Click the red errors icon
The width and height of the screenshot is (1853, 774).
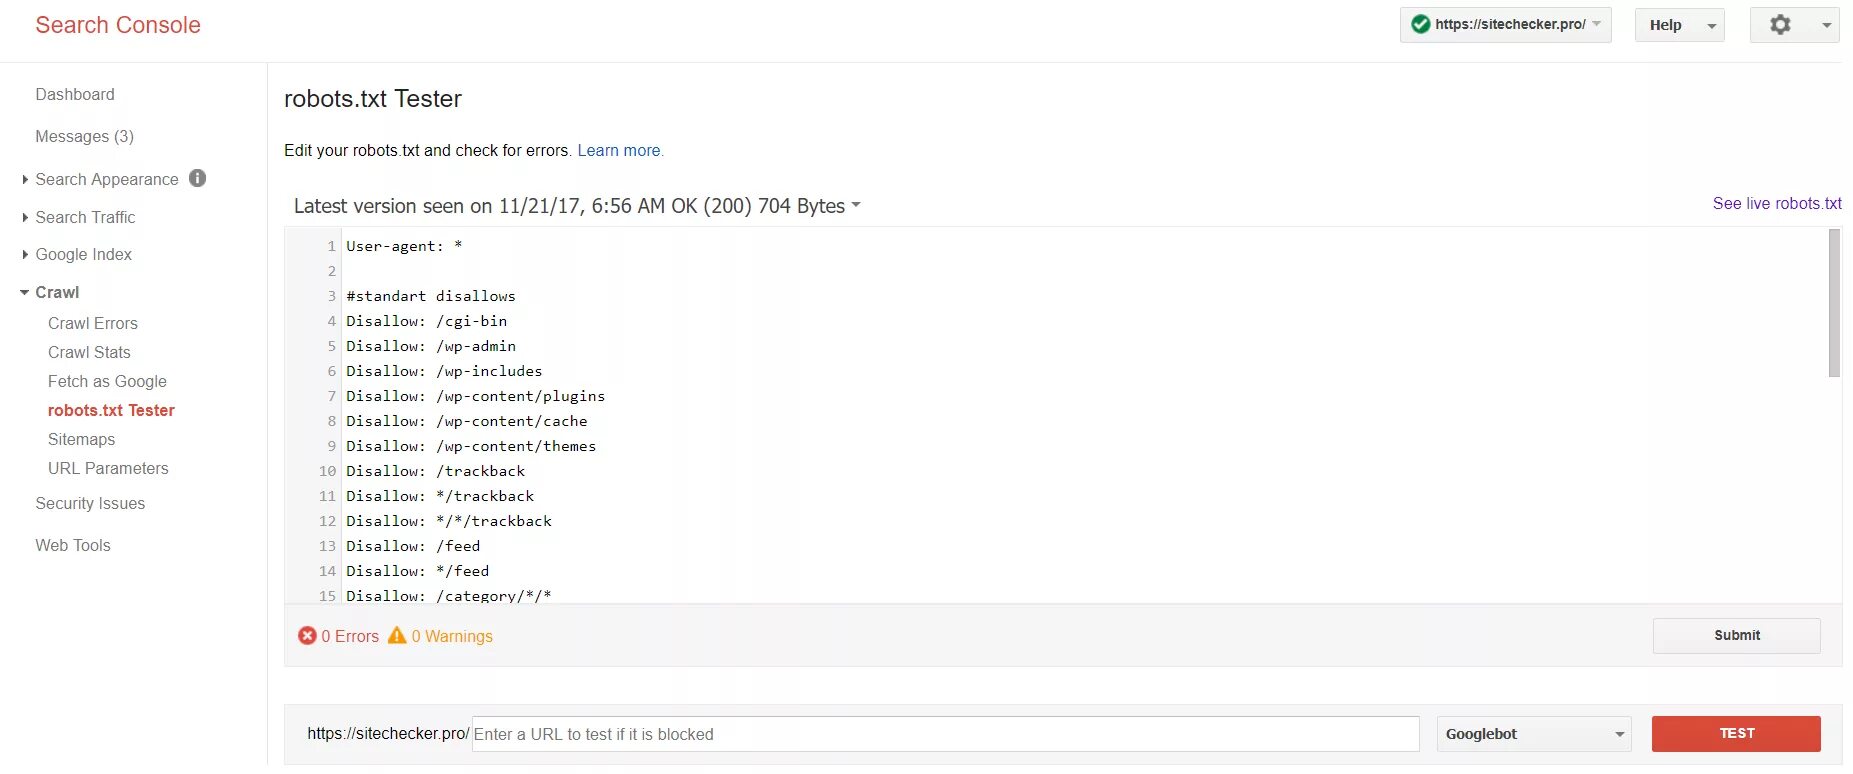(307, 636)
